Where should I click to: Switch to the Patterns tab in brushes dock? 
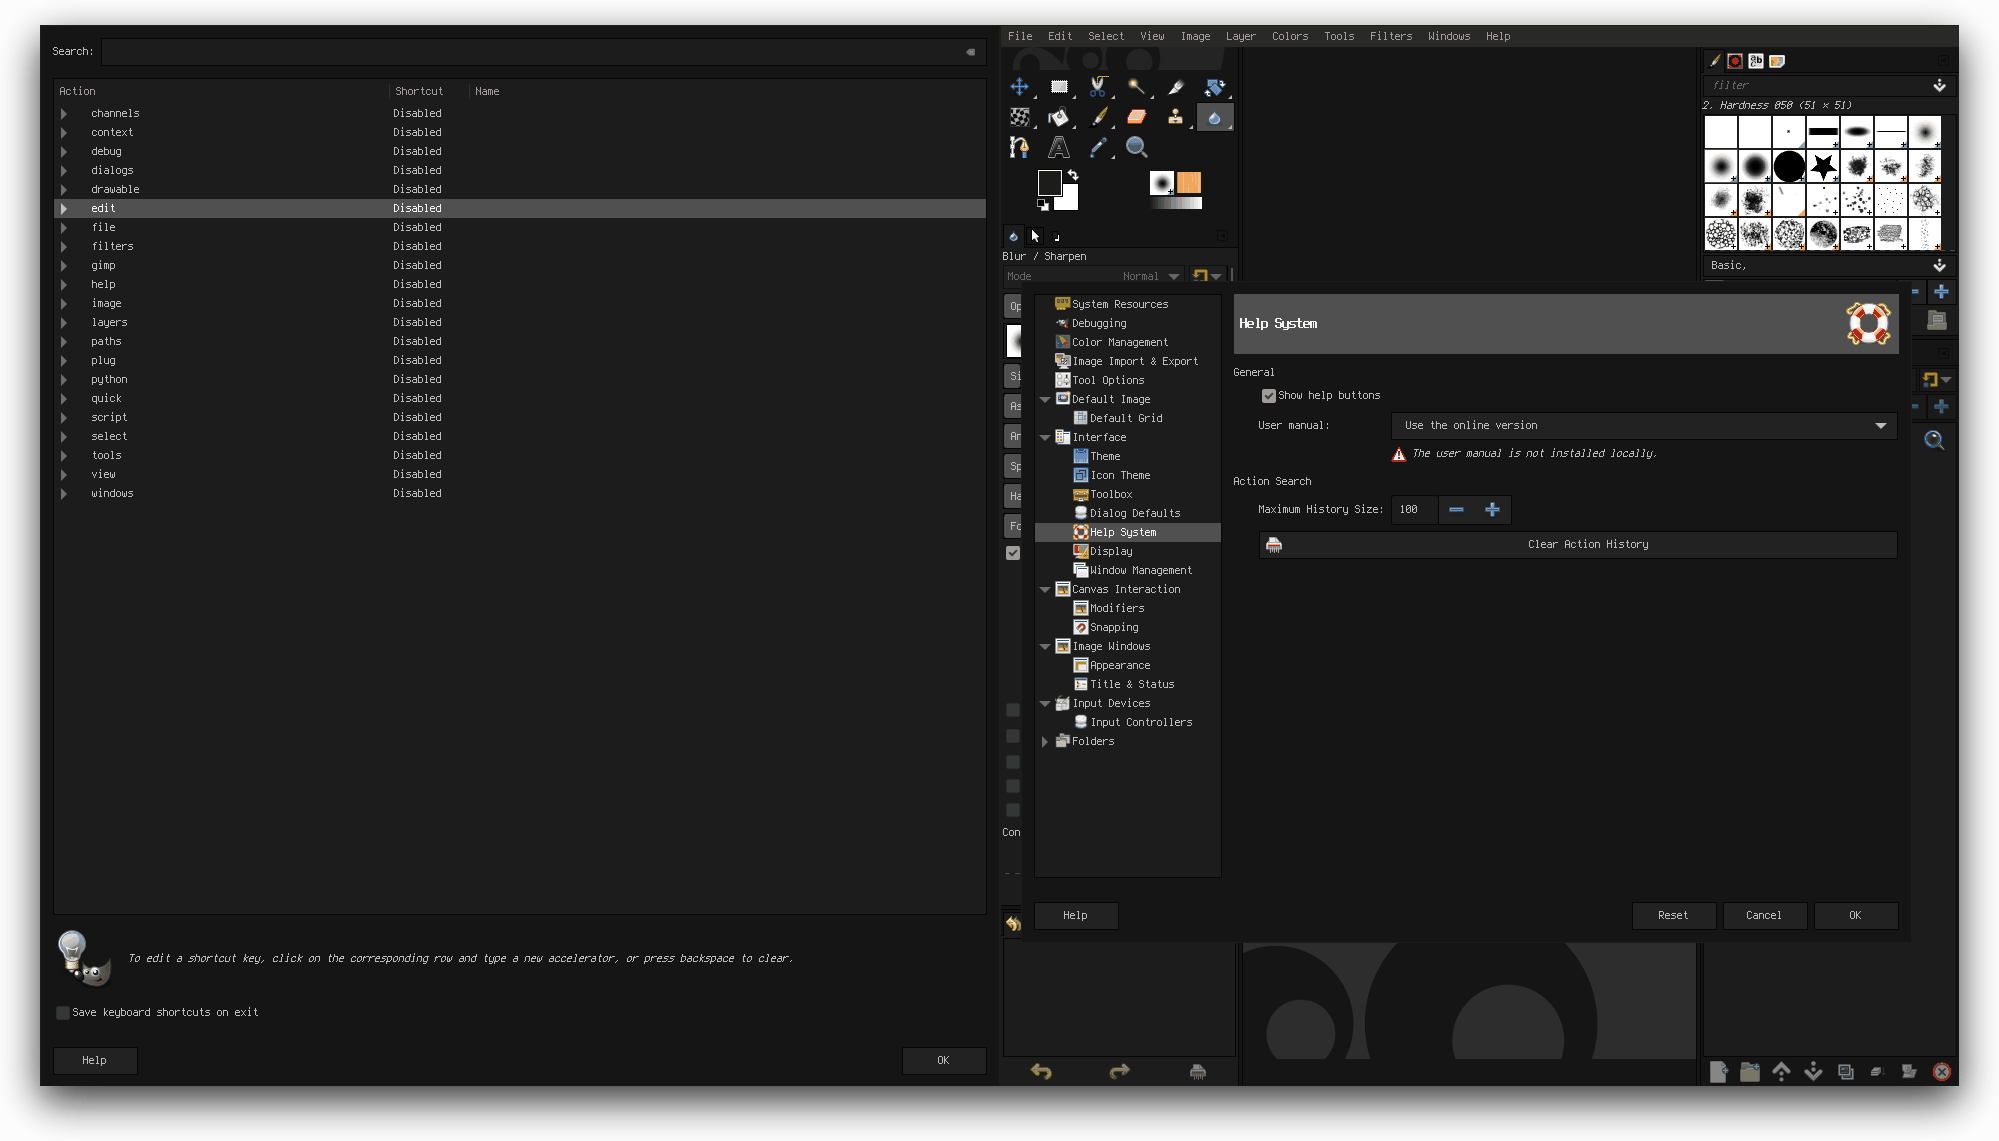coord(1735,62)
